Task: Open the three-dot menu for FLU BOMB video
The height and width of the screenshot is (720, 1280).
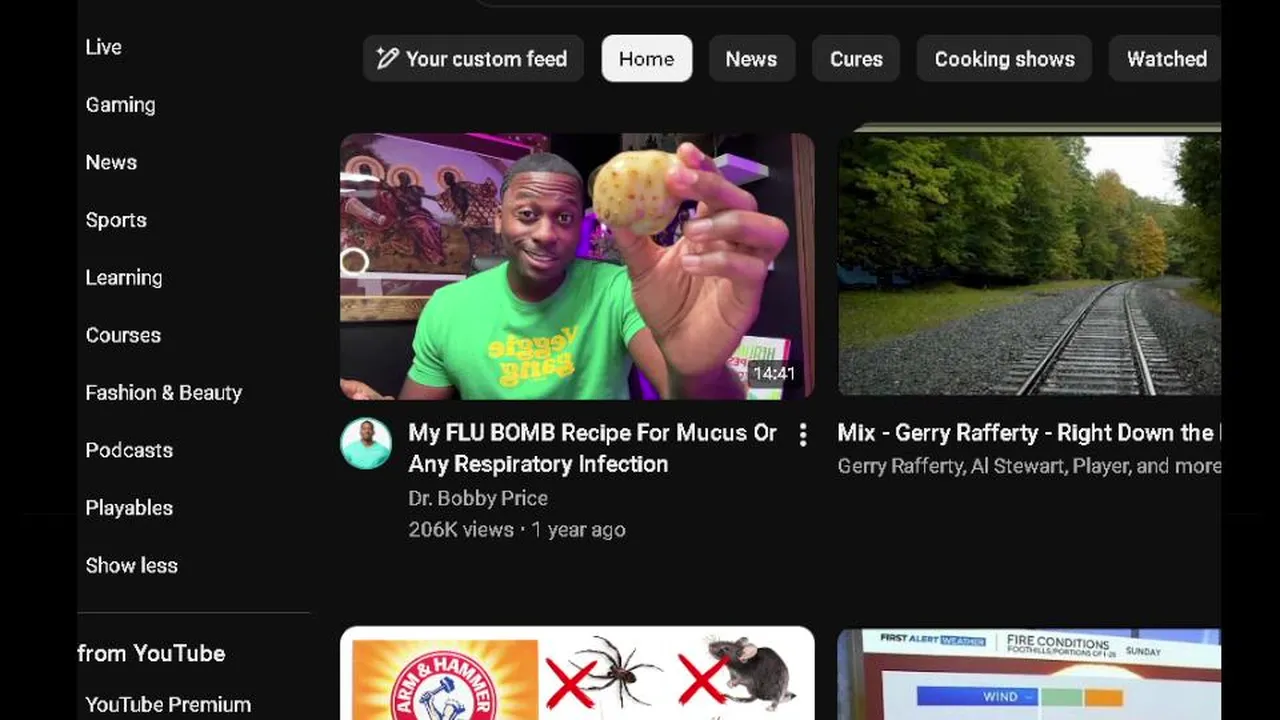Action: click(802, 434)
